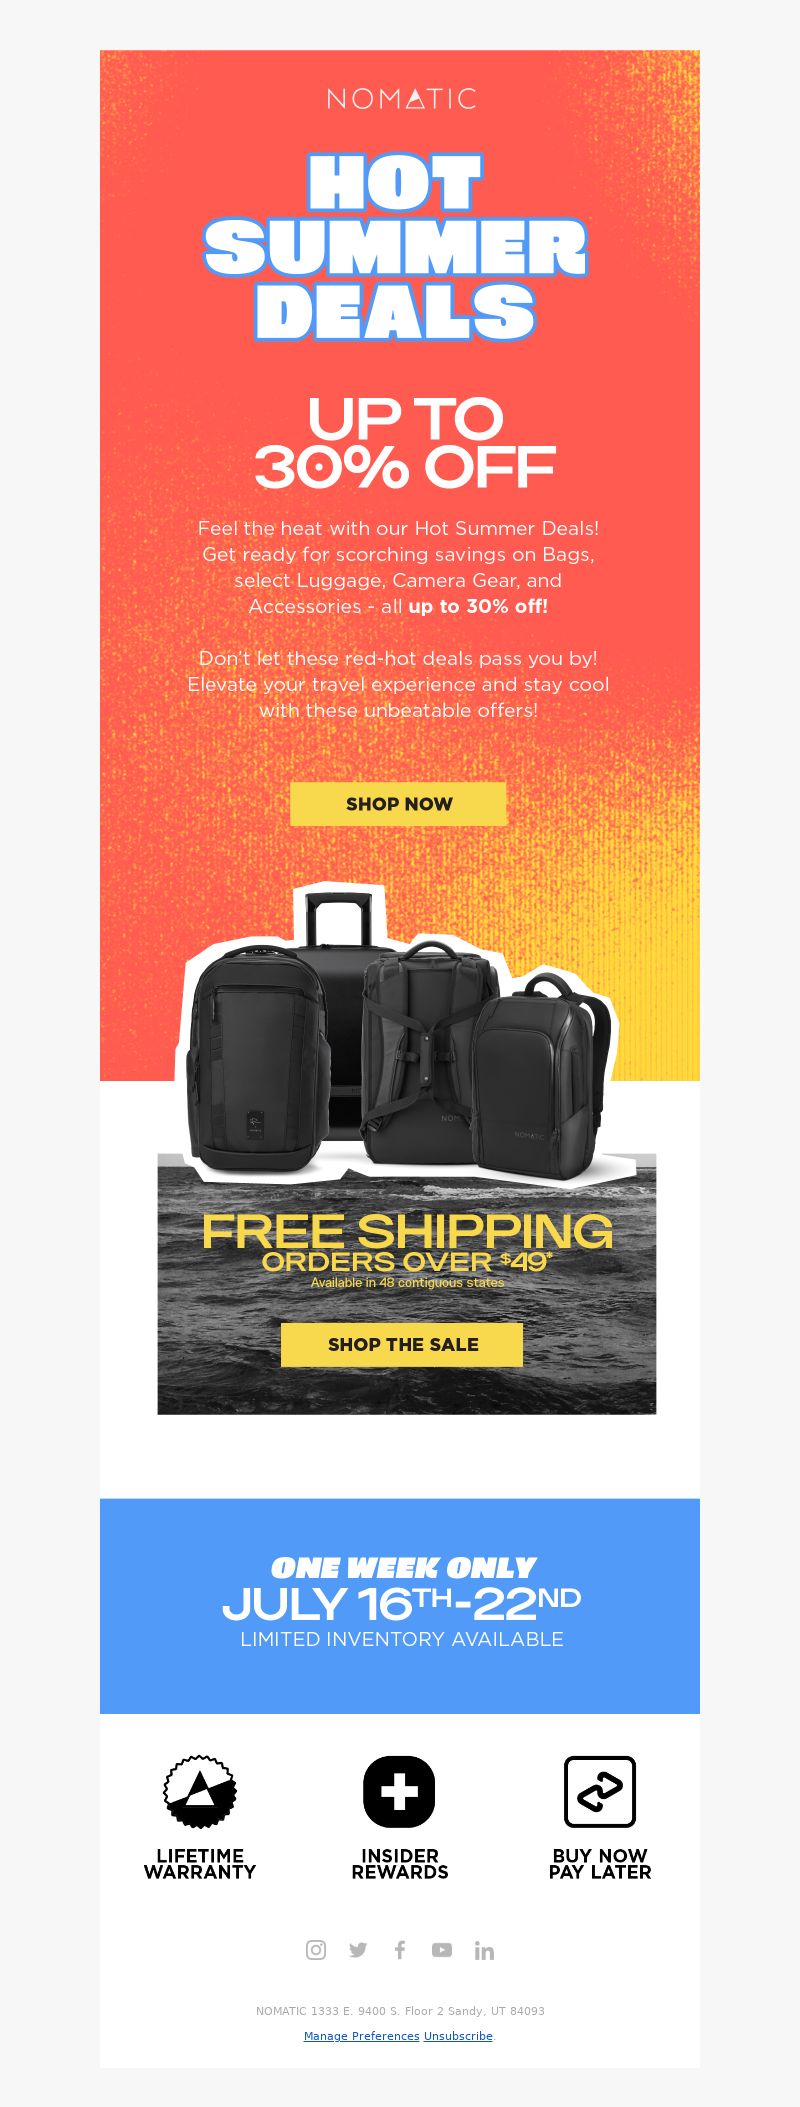Open the Instagram social icon
The image size is (800, 2107).
coord(316,1950)
